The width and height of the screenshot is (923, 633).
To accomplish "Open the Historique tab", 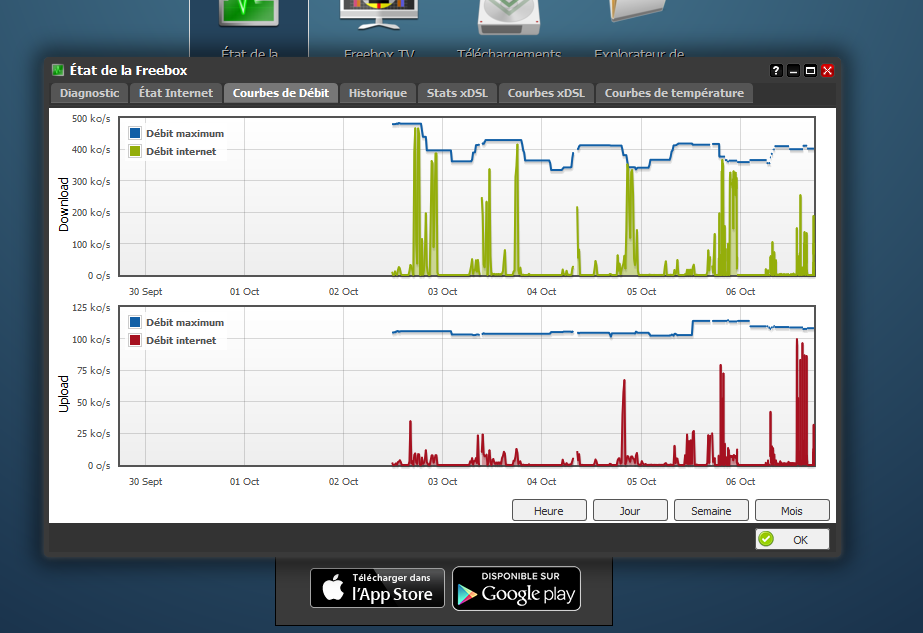I will 378,93.
